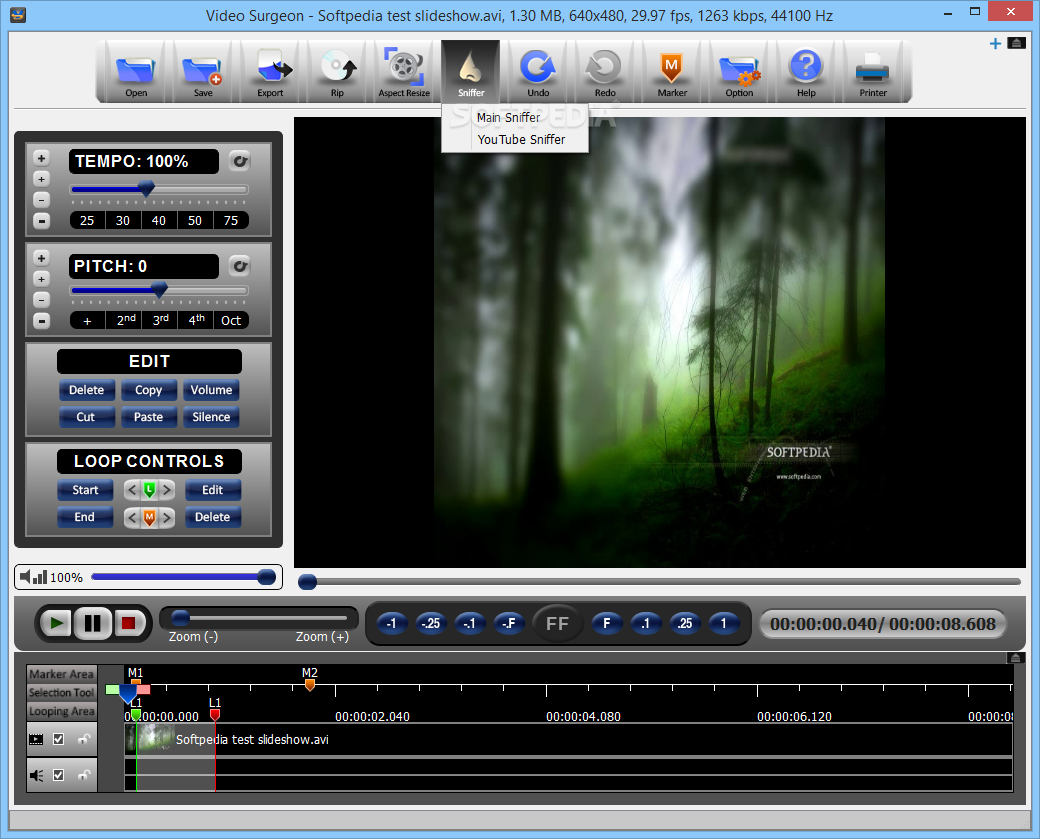Open the Option settings icon
Viewport: 1040px width, 839px height.
pos(739,72)
